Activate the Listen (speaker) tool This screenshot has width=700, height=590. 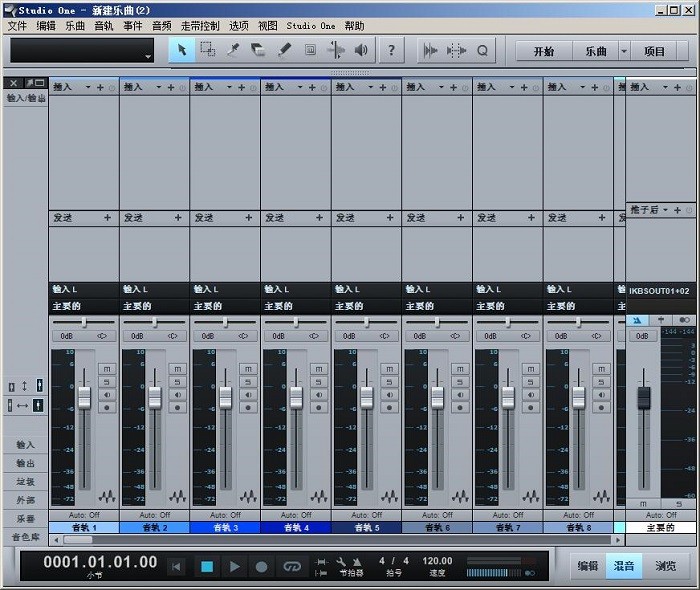(x=361, y=50)
